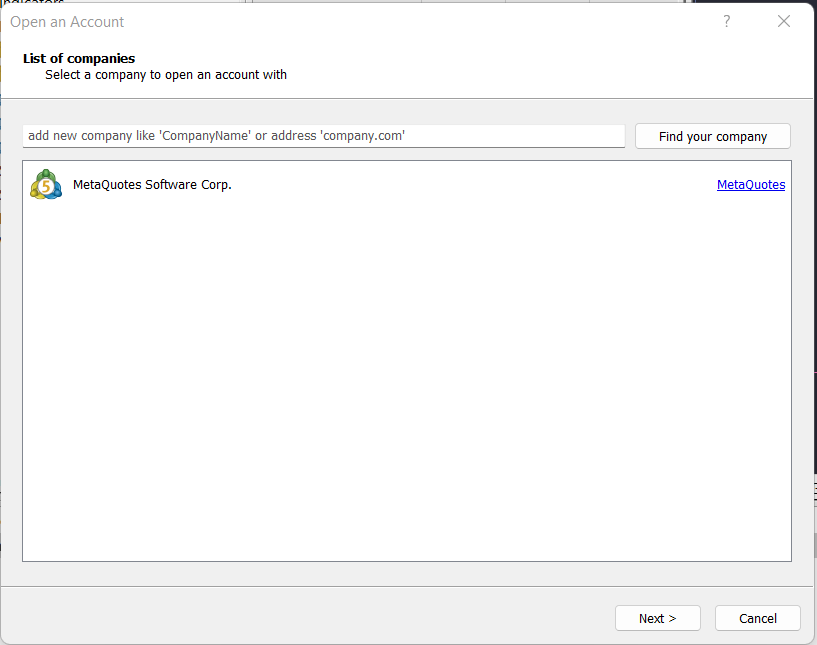Click the Find your company button
817x645 pixels.
(x=713, y=137)
